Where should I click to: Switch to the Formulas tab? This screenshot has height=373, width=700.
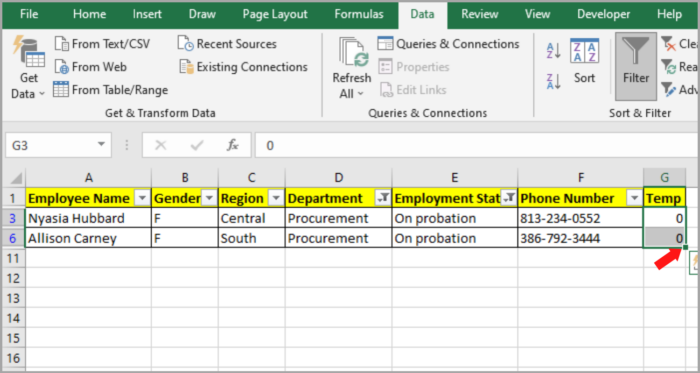(x=359, y=14)
